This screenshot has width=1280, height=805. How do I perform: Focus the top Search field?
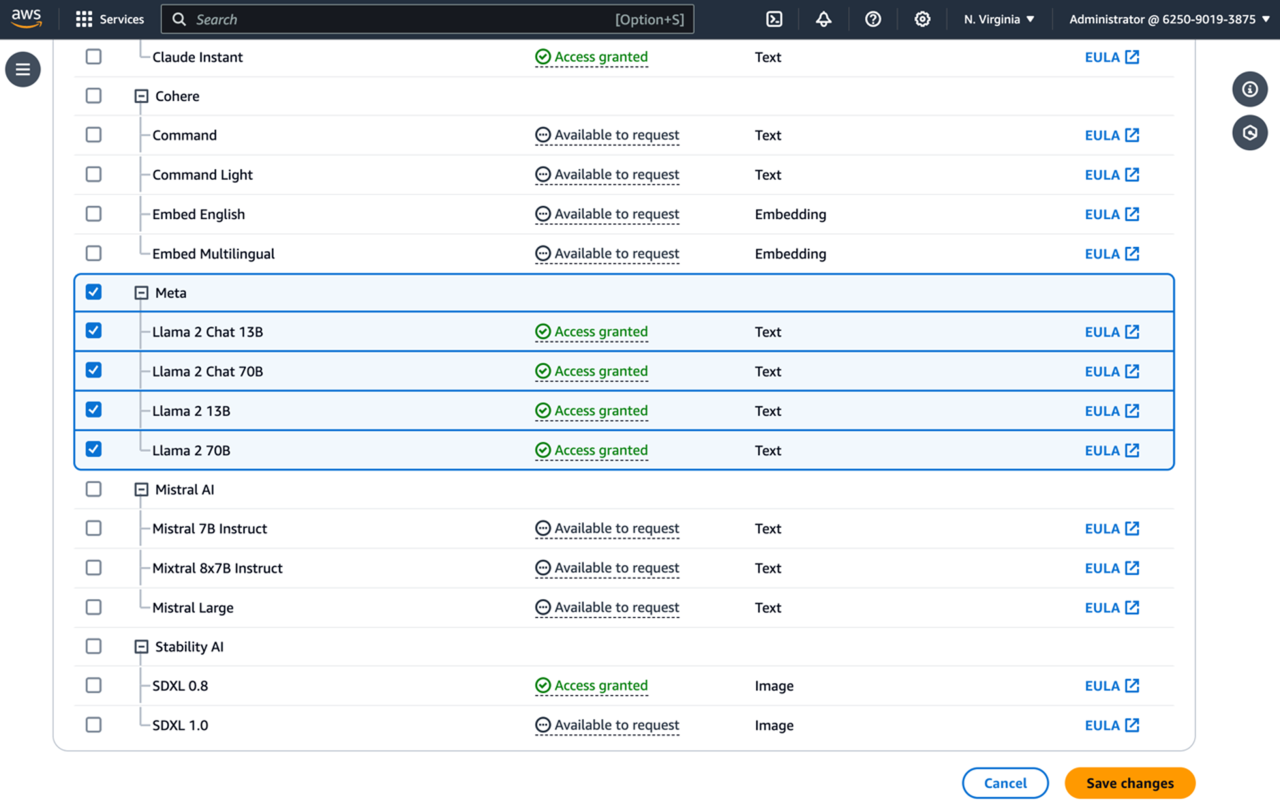427,19
